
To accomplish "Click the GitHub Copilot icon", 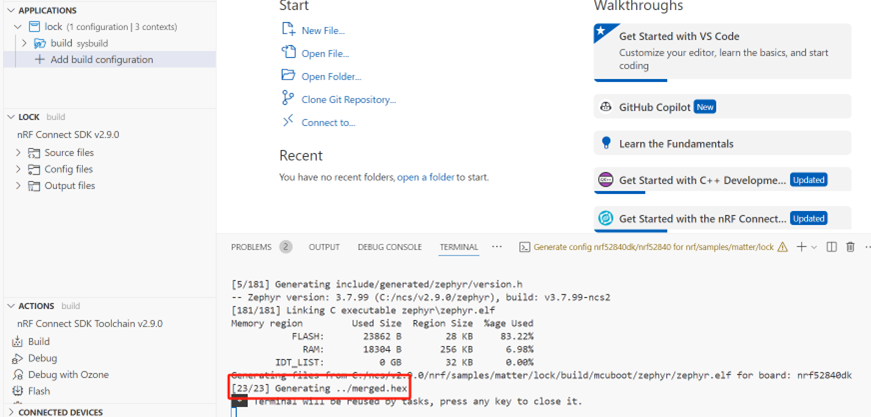I will pyautogui.click(x=606, y=107).
